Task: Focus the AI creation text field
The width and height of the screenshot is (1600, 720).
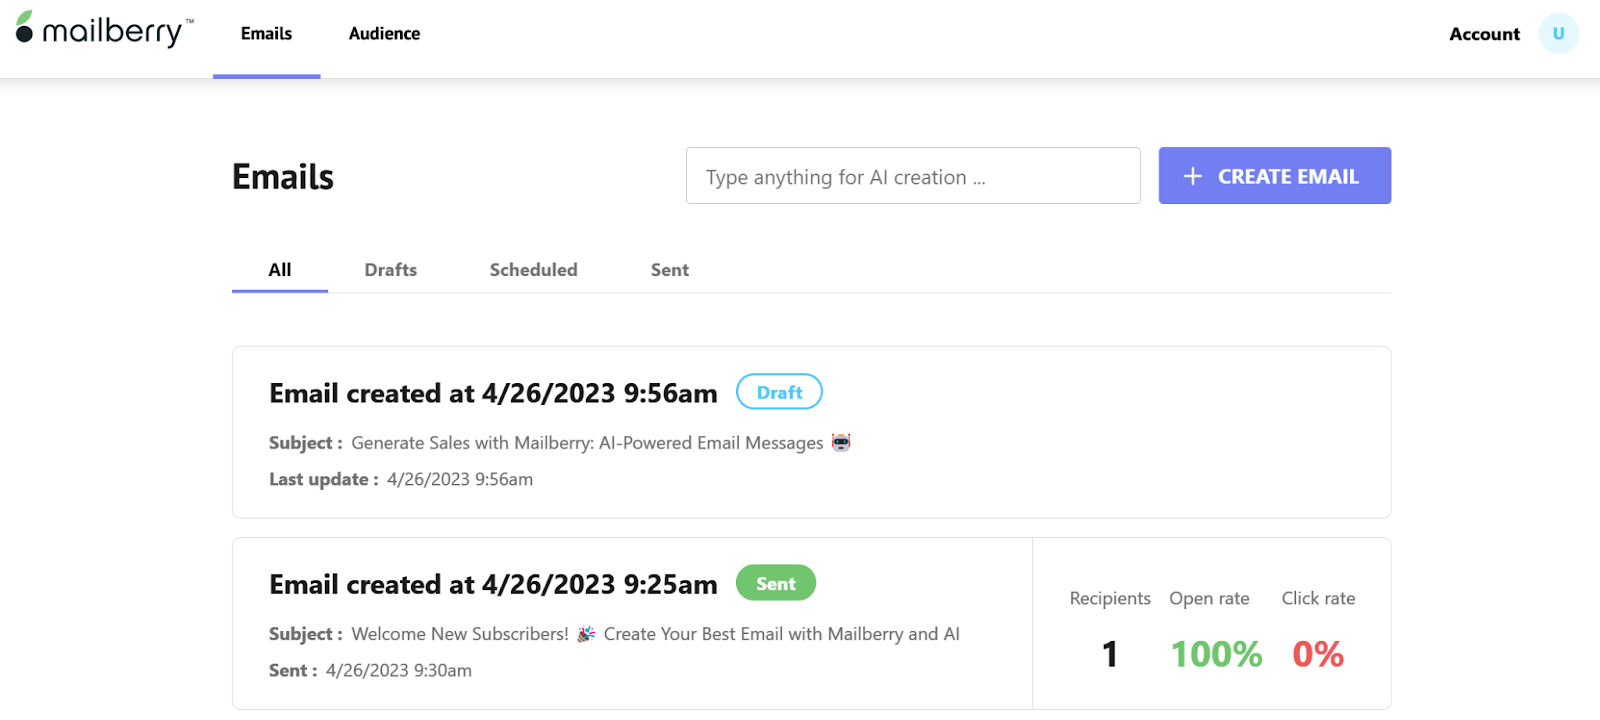Action: (913, 176)
